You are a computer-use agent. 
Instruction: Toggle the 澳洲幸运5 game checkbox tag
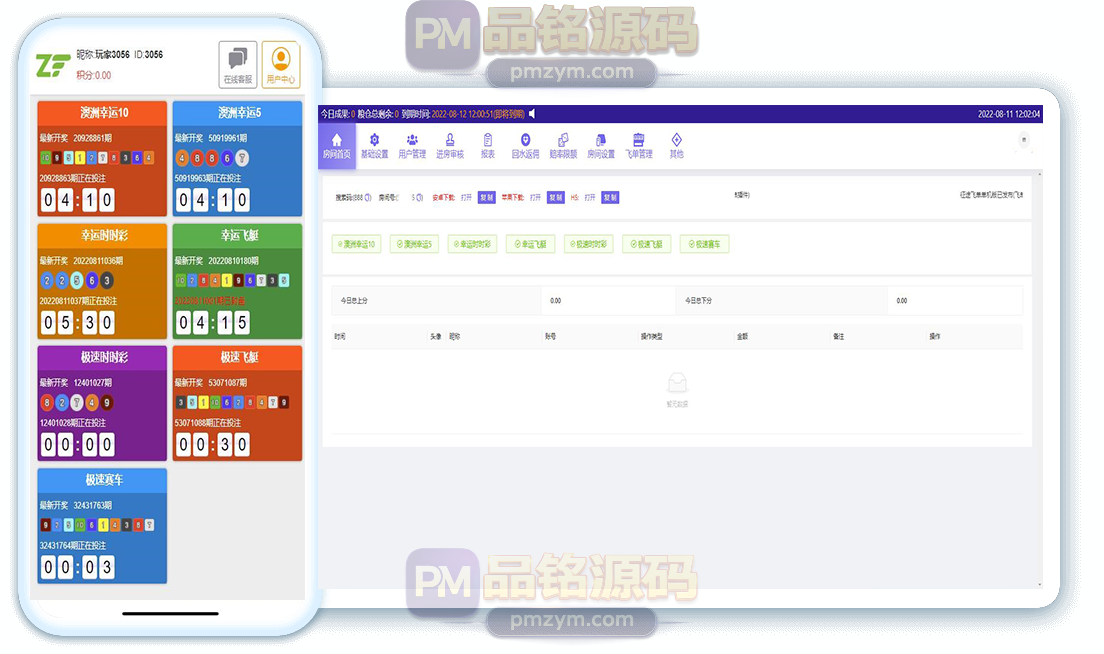click(414, 244)
